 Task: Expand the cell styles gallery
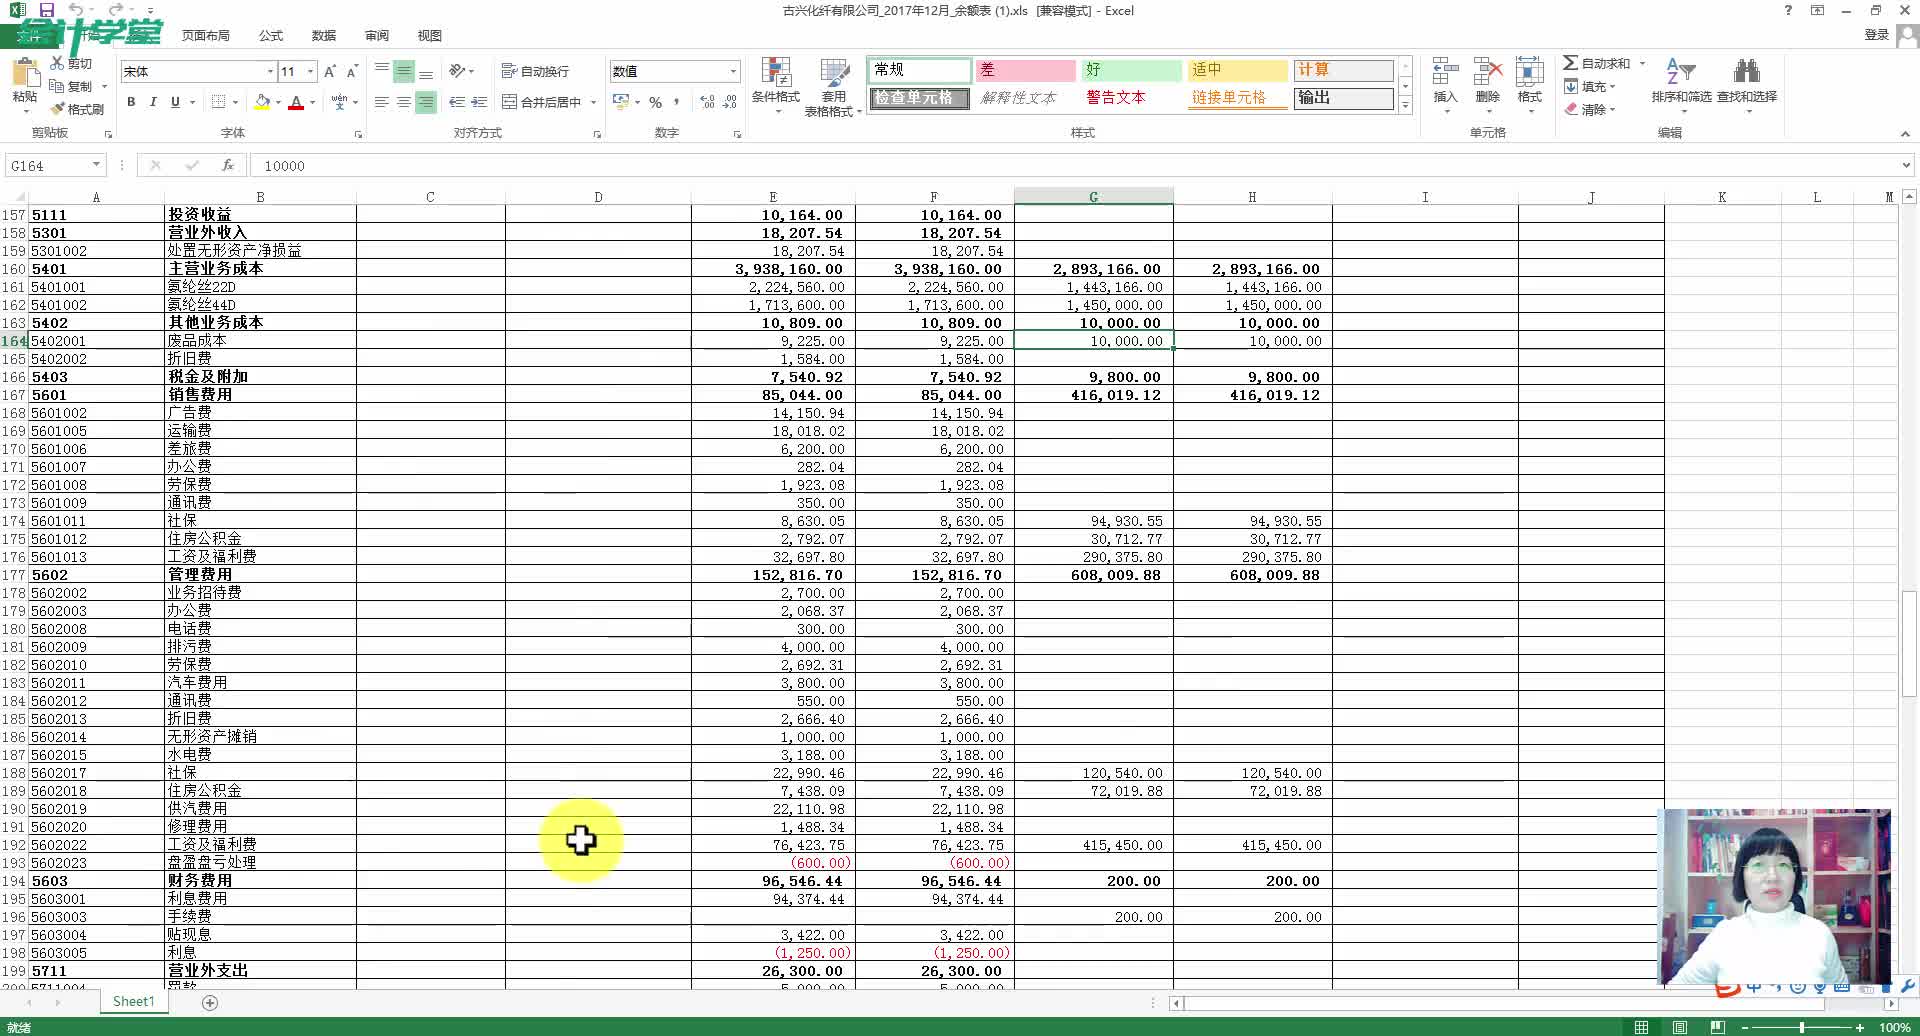[x=1405, y=105]
